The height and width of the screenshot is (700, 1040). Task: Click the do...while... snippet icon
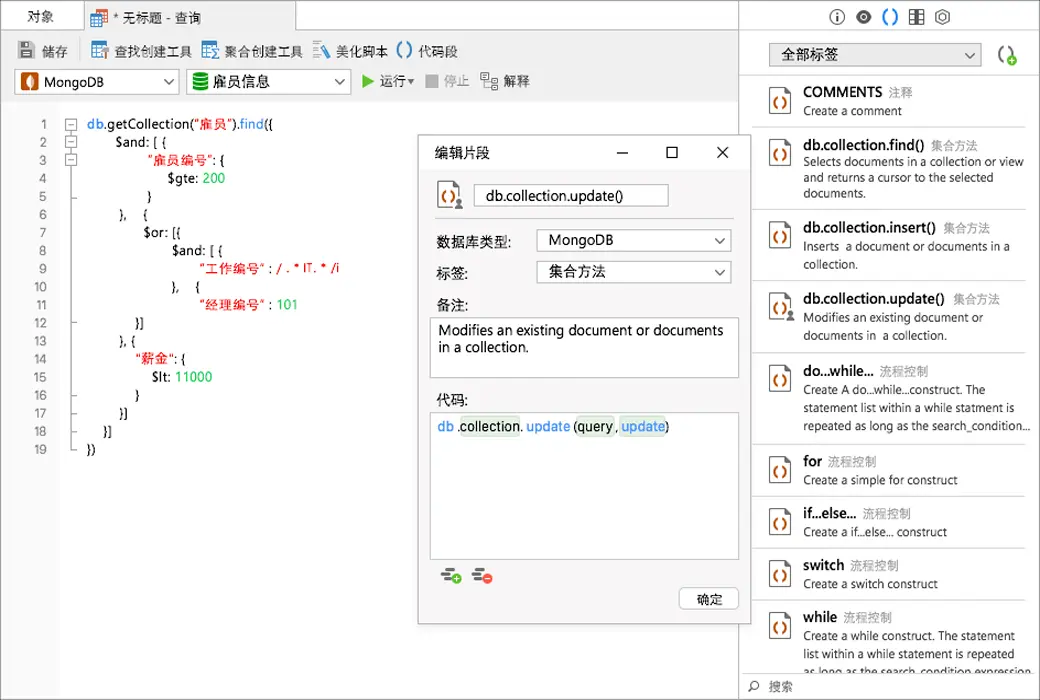tap(780, 380)
